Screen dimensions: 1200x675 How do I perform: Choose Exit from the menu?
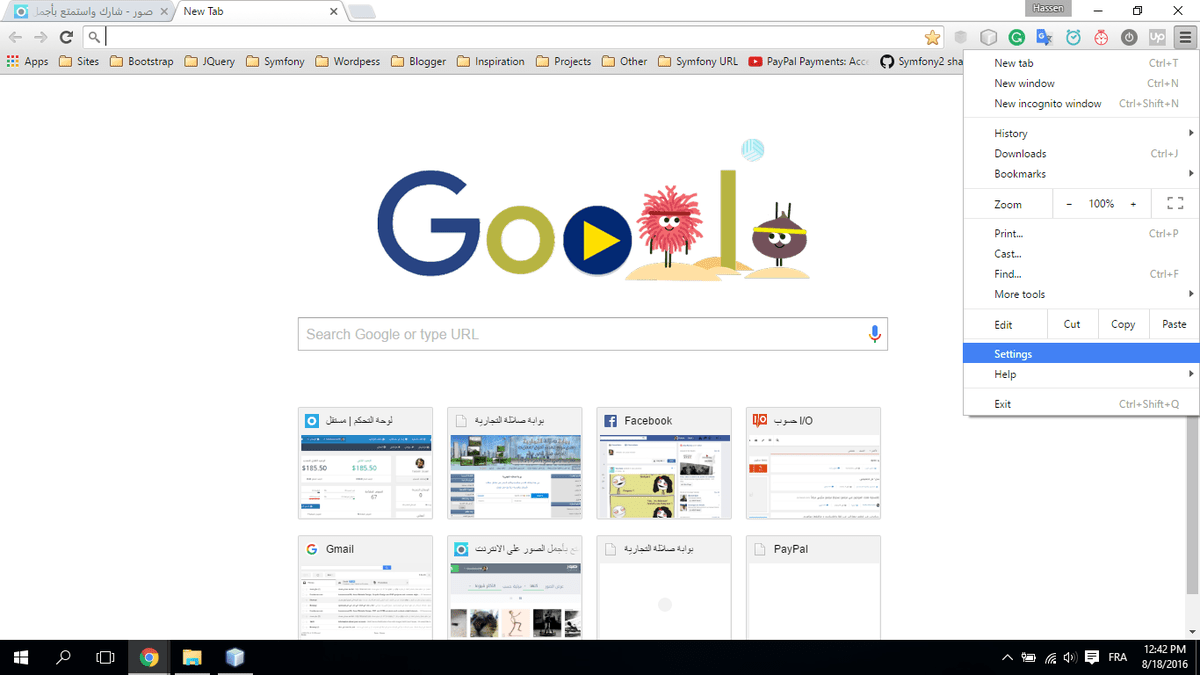pos(1081,404)
